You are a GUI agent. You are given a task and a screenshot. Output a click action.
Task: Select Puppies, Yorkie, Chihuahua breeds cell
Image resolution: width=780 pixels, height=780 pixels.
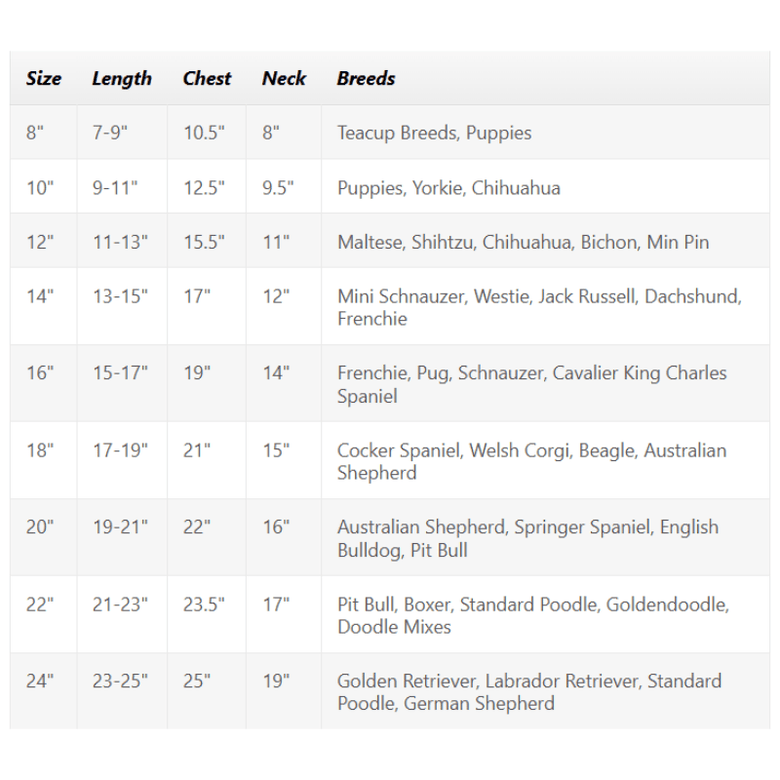[546, 187]
